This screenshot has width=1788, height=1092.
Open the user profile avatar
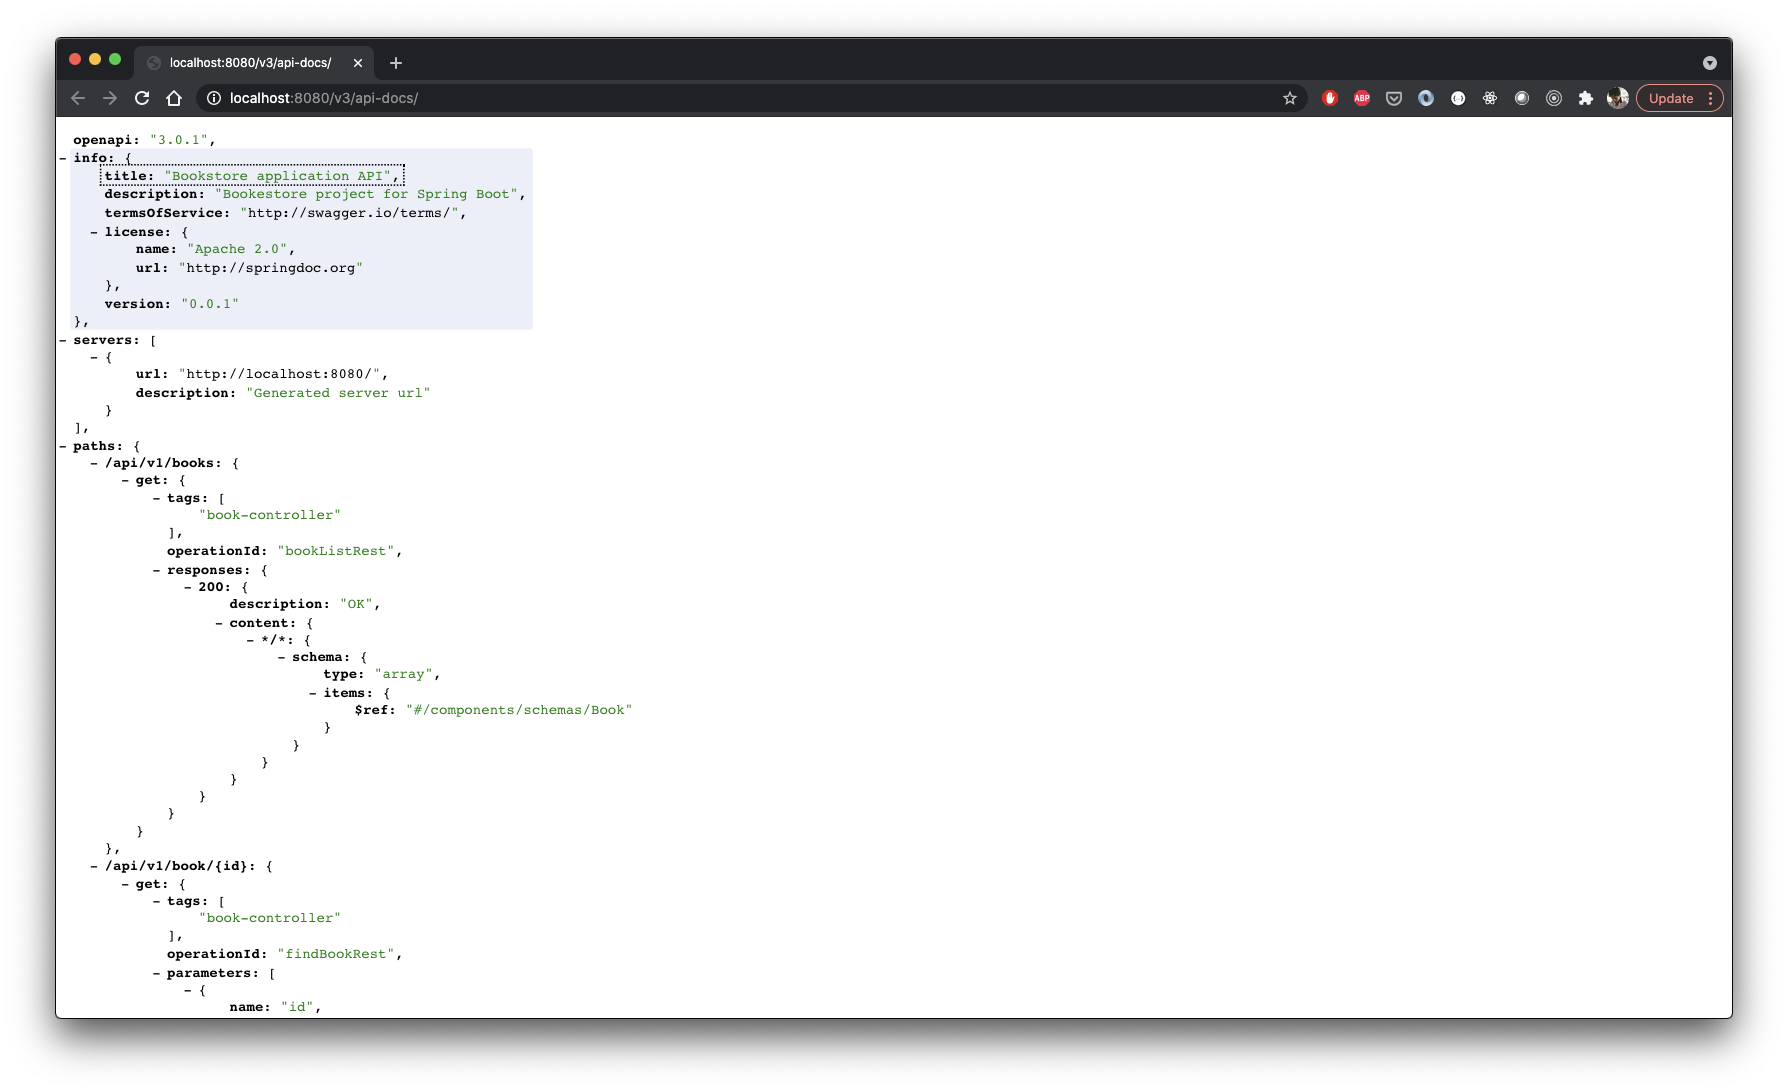tap(1618, 98)
